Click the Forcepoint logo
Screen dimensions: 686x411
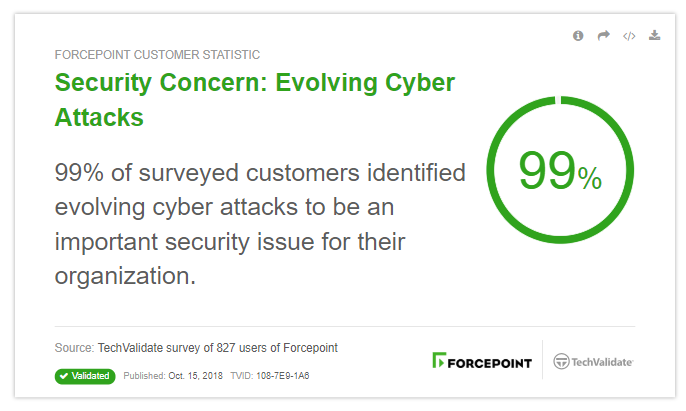coord(482,361)
